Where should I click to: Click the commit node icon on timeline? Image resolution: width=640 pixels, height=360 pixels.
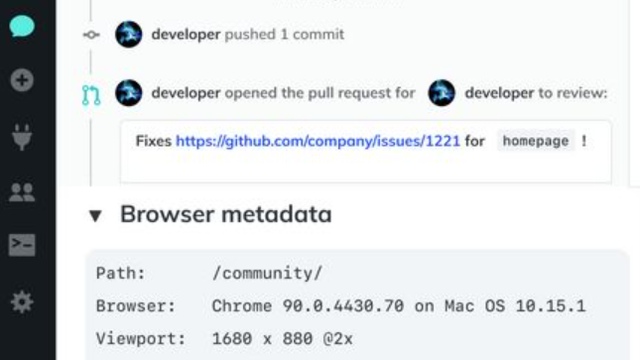[x=91, y=35]
